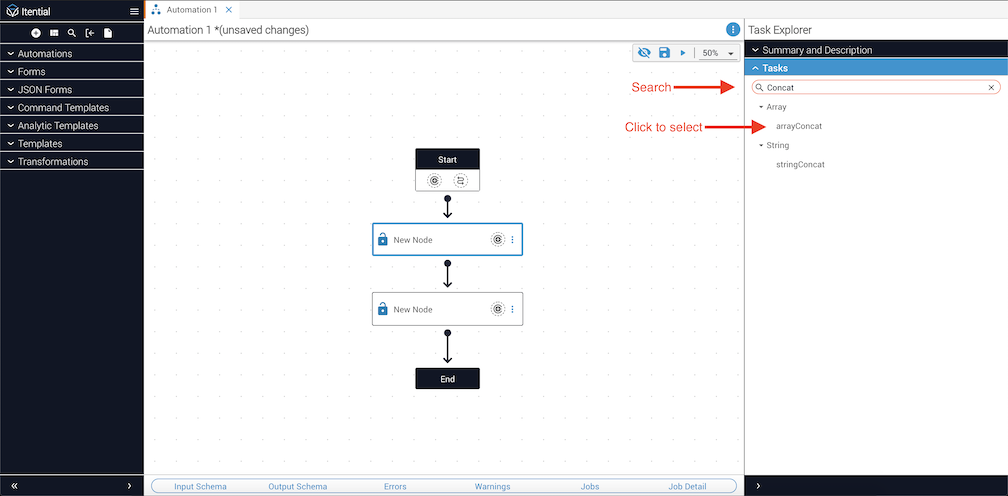
Task: Collapse Task Explorer with bottom chevron
Action: coord(758,486)
